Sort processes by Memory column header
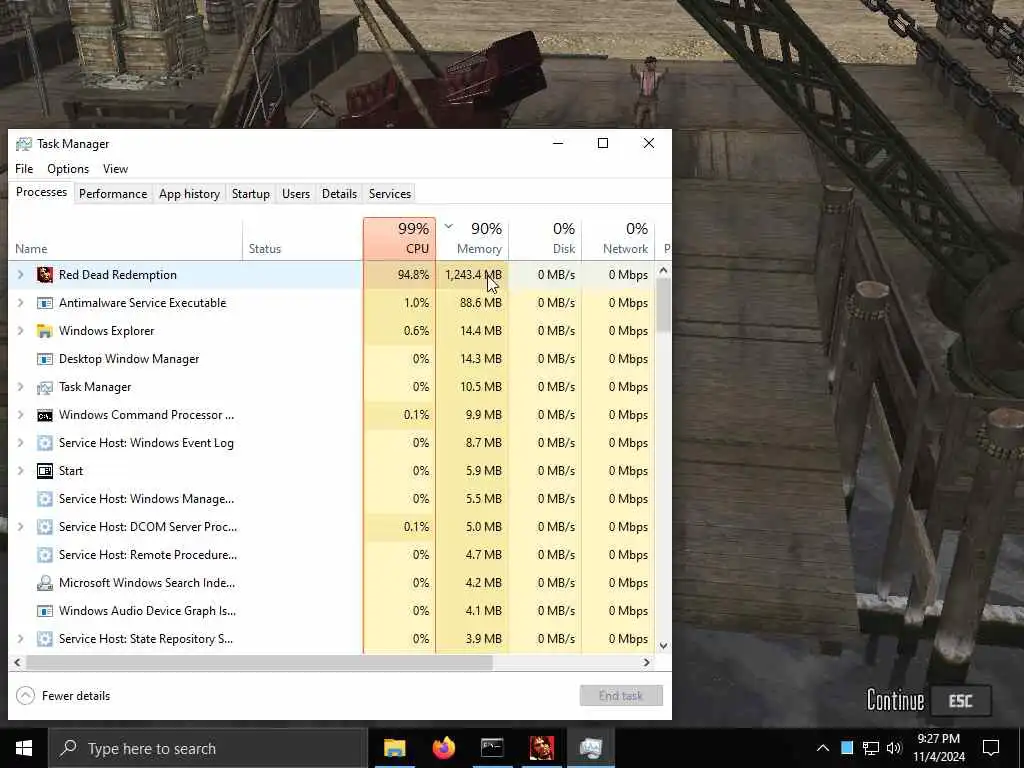Screen dimensions: 1024x768 pyautogui.click(x=473, y=238)
